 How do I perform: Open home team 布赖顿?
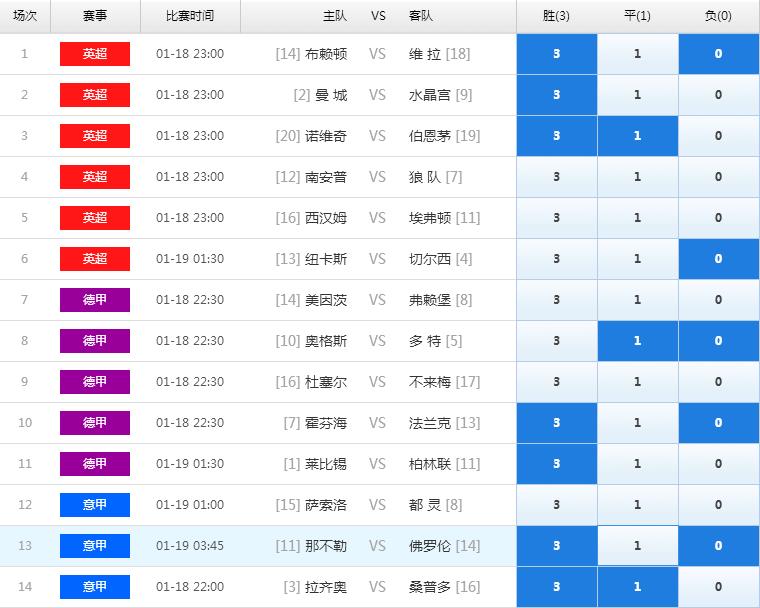pyautogui.click(x=326, y=54)
